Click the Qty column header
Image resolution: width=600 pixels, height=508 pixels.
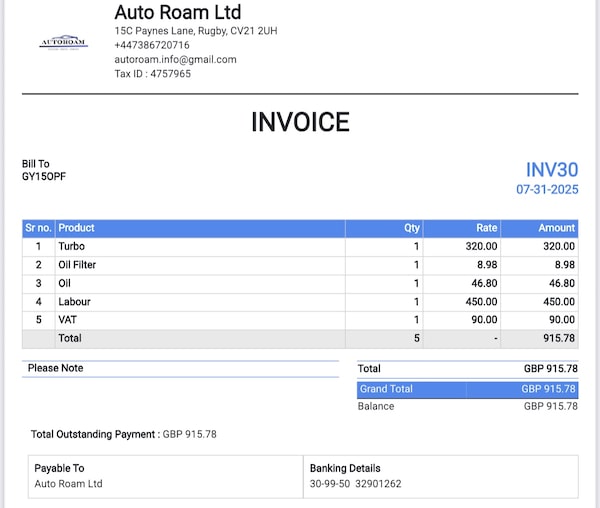411,228
